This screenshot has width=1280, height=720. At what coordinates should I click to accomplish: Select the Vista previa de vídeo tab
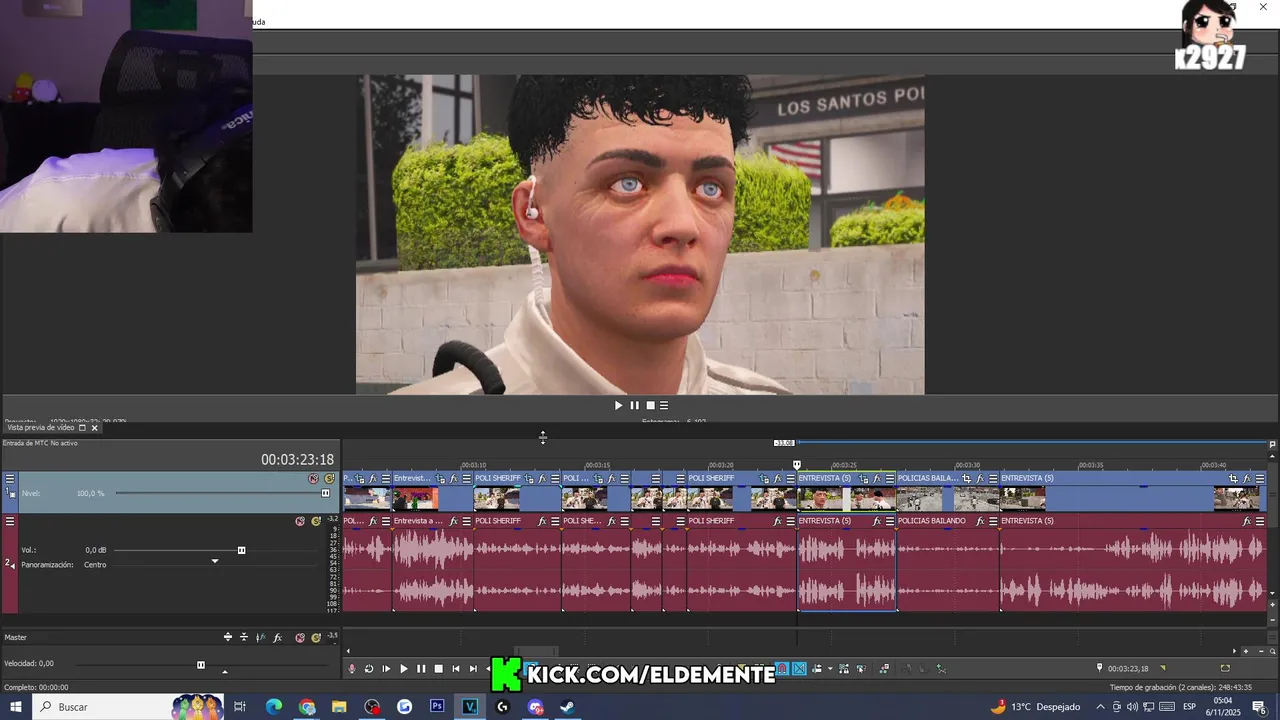41,428
